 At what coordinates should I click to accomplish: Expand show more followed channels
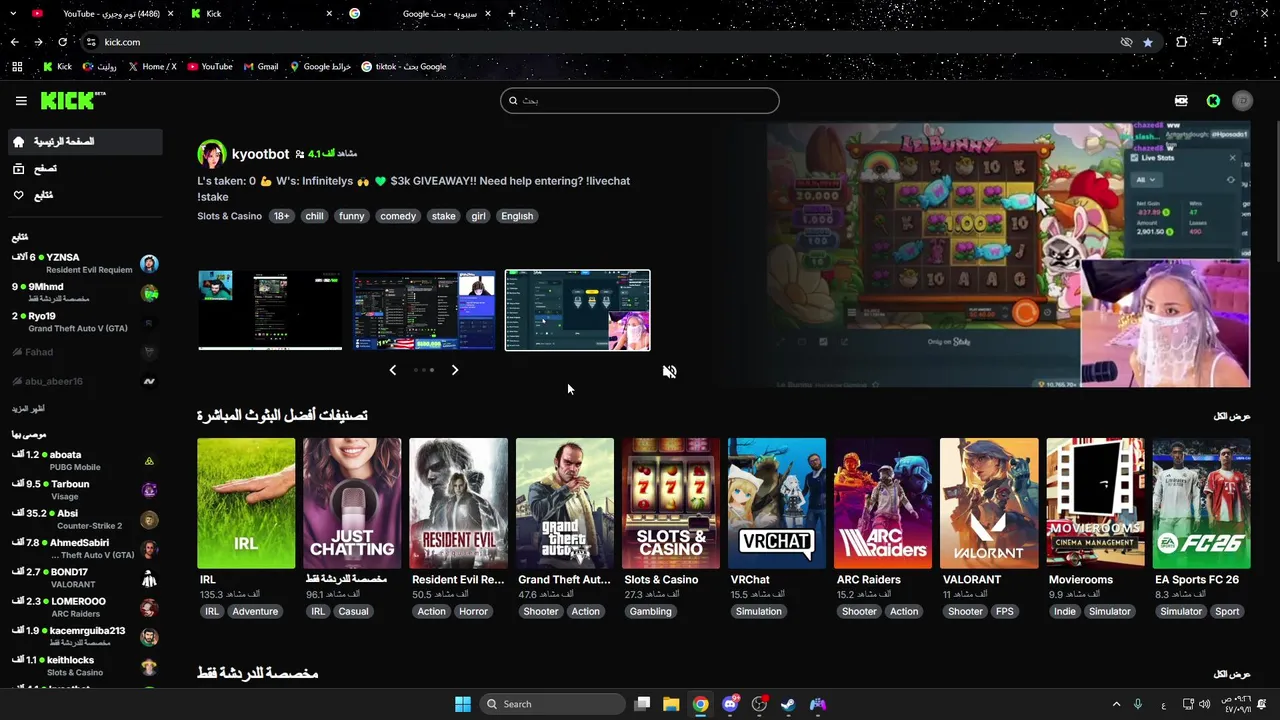[x=28, y=409]
